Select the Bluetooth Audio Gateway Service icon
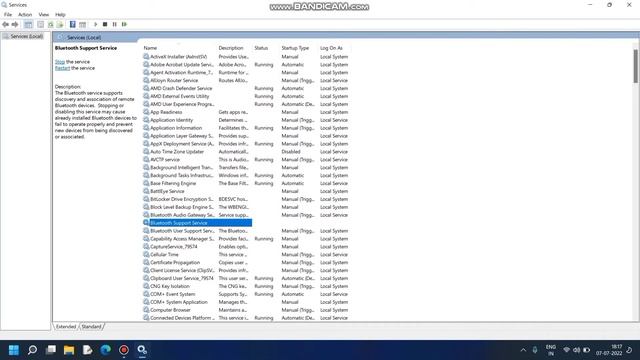This screenshot has height=360, width=640. pyautogui.click(x=146, y=215)
